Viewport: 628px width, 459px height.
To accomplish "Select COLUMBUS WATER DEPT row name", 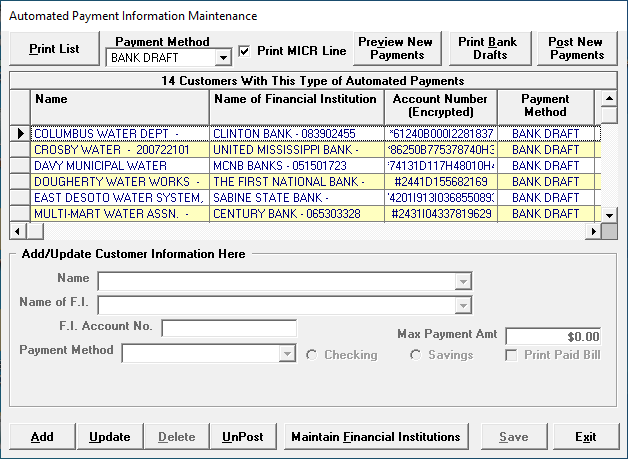I will point(120,134).
